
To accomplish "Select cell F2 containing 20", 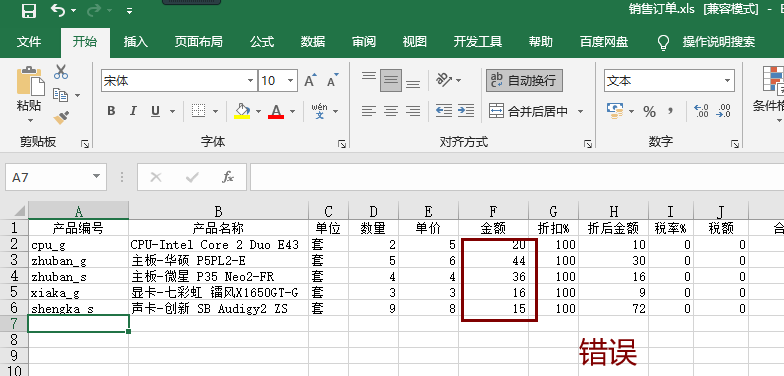I will coord(494,244).
